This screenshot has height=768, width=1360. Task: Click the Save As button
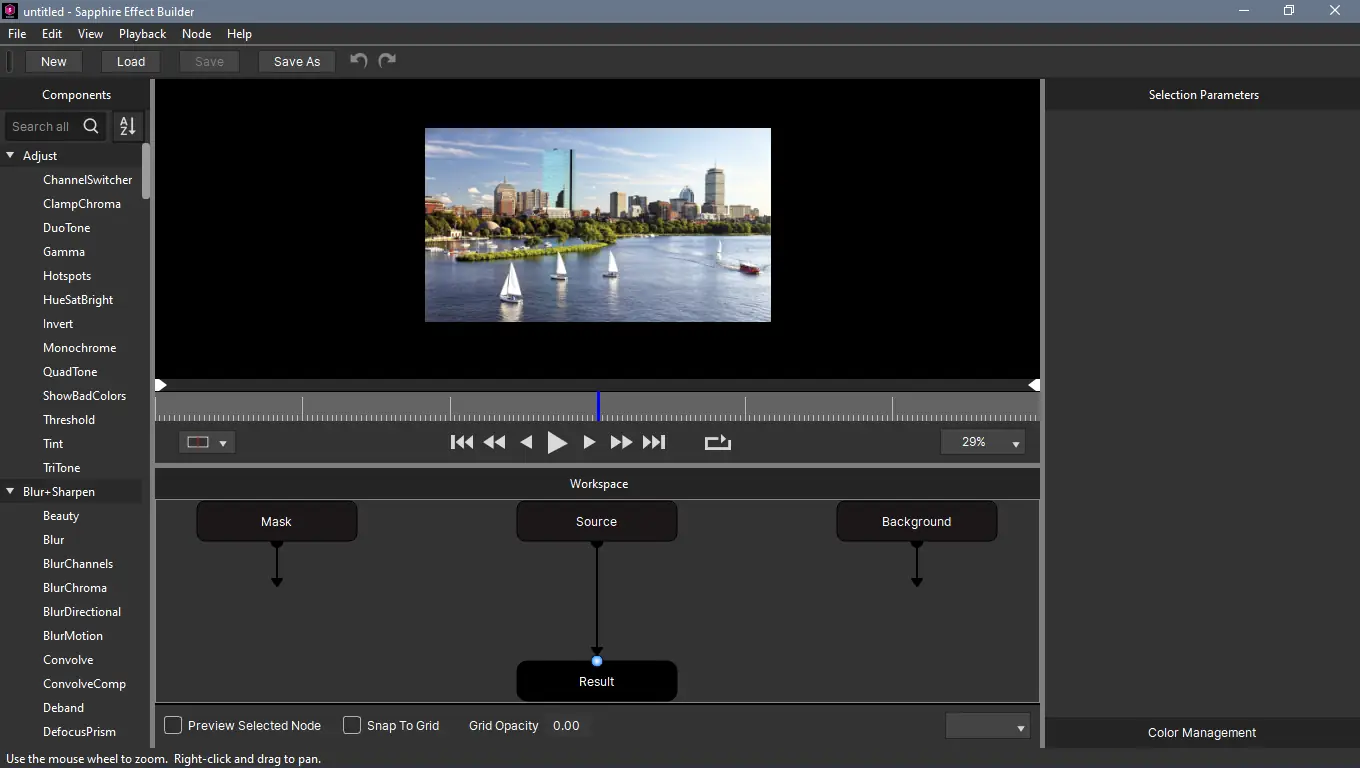tap(296, 61)
